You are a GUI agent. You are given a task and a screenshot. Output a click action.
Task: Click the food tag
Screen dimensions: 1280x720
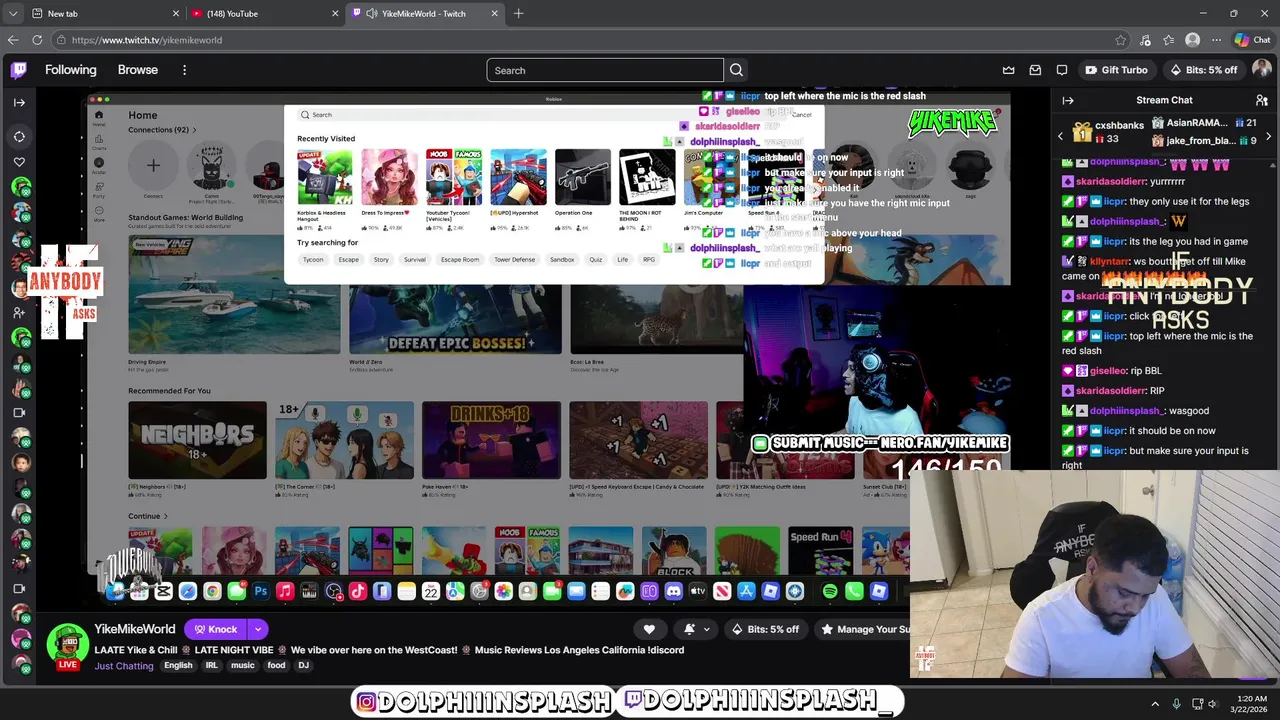276,665
